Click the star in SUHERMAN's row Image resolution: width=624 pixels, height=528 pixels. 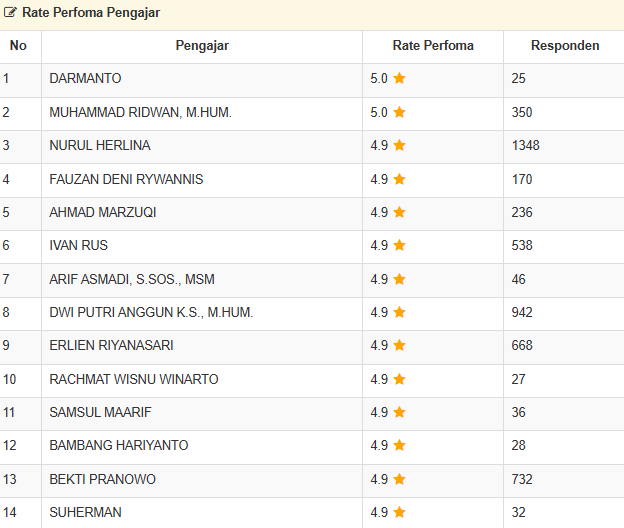(x=399, y=513)
